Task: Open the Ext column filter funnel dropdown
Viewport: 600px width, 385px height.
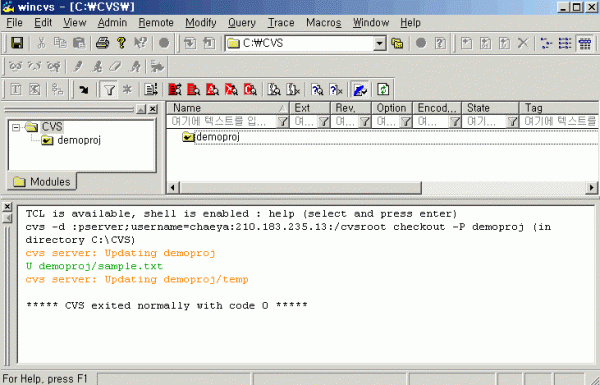Action: point(324,122)
